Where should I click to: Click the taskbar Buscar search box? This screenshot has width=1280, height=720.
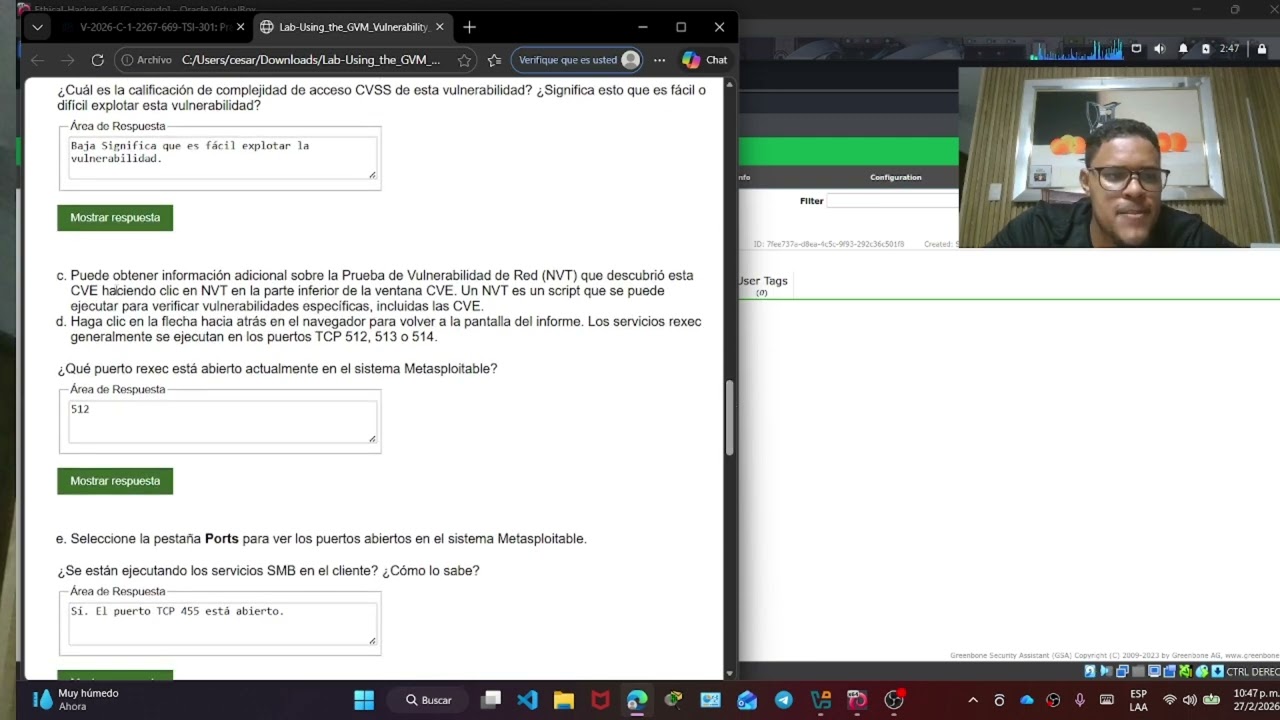429,700
